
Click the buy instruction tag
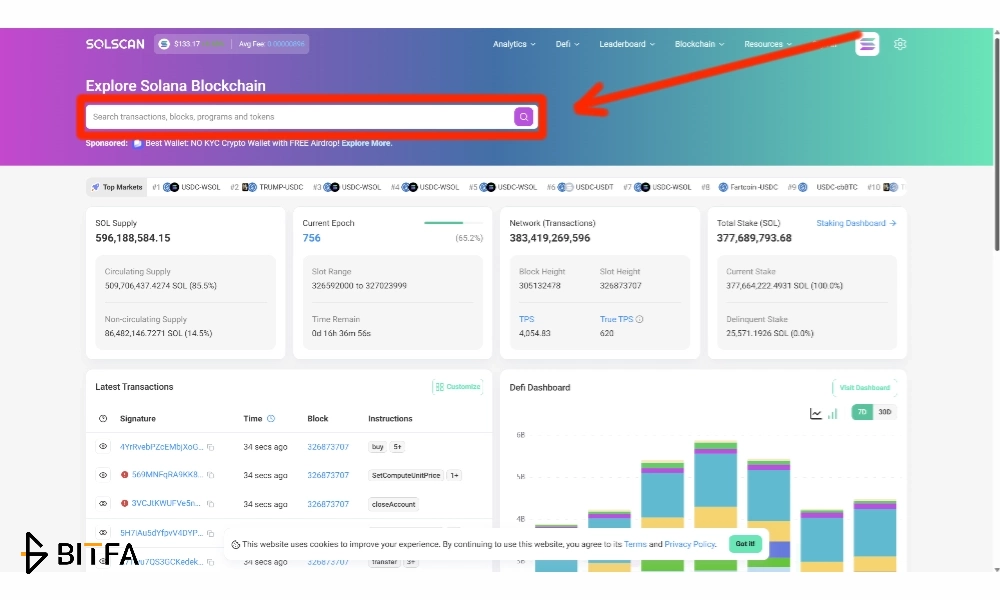(378, 447)
